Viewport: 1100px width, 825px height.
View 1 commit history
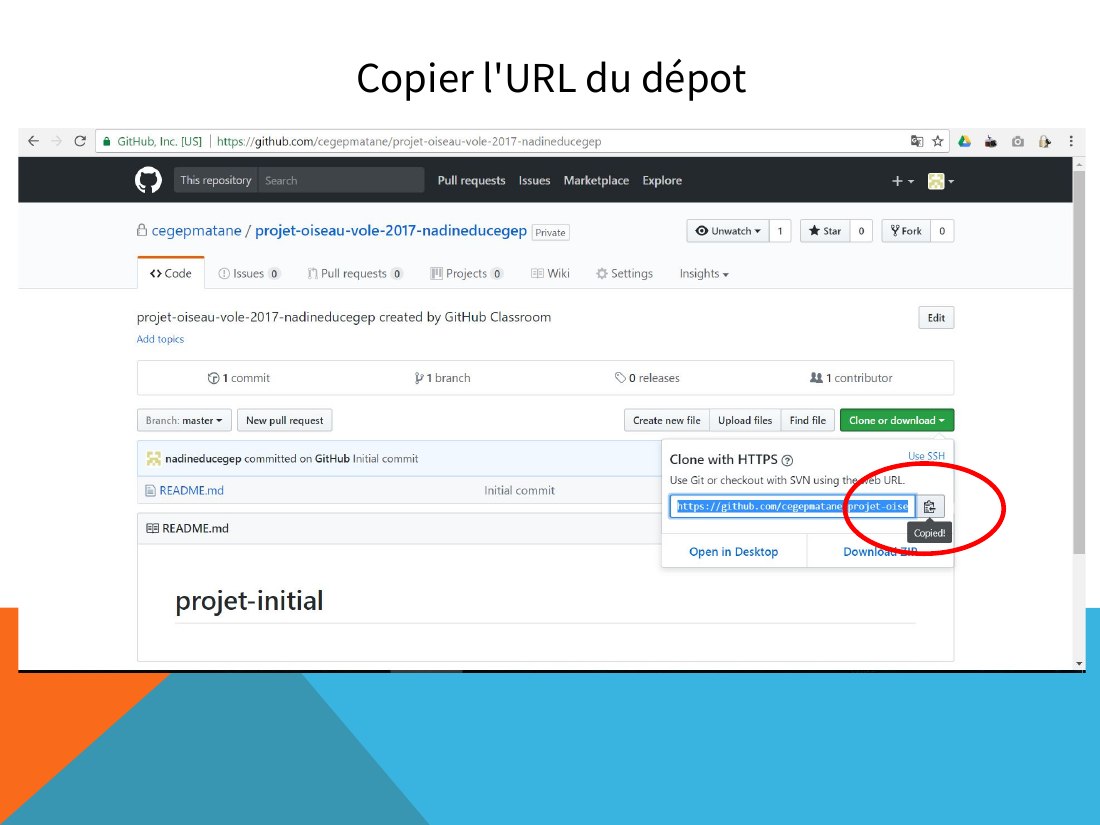point(239,378)
